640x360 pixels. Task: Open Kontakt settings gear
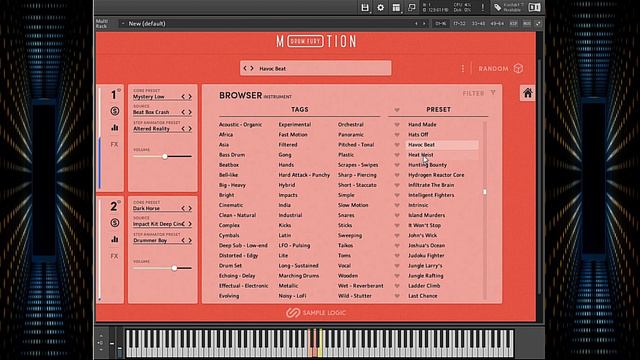pyautogui.click(x=380, y=7)
